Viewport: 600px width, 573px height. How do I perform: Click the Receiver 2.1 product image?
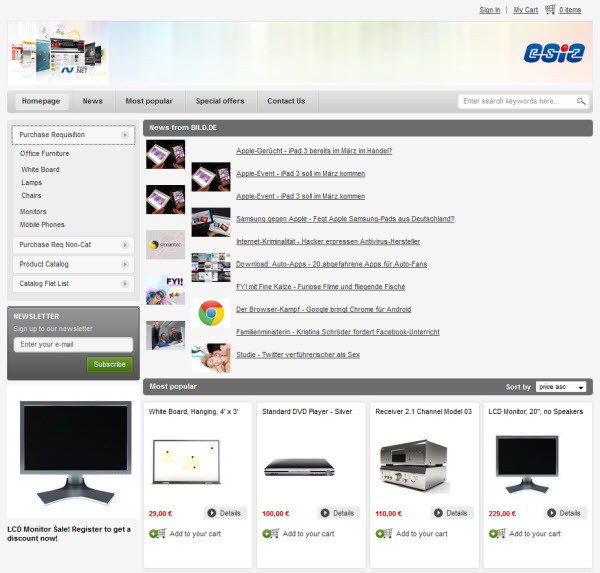[413, 466]
